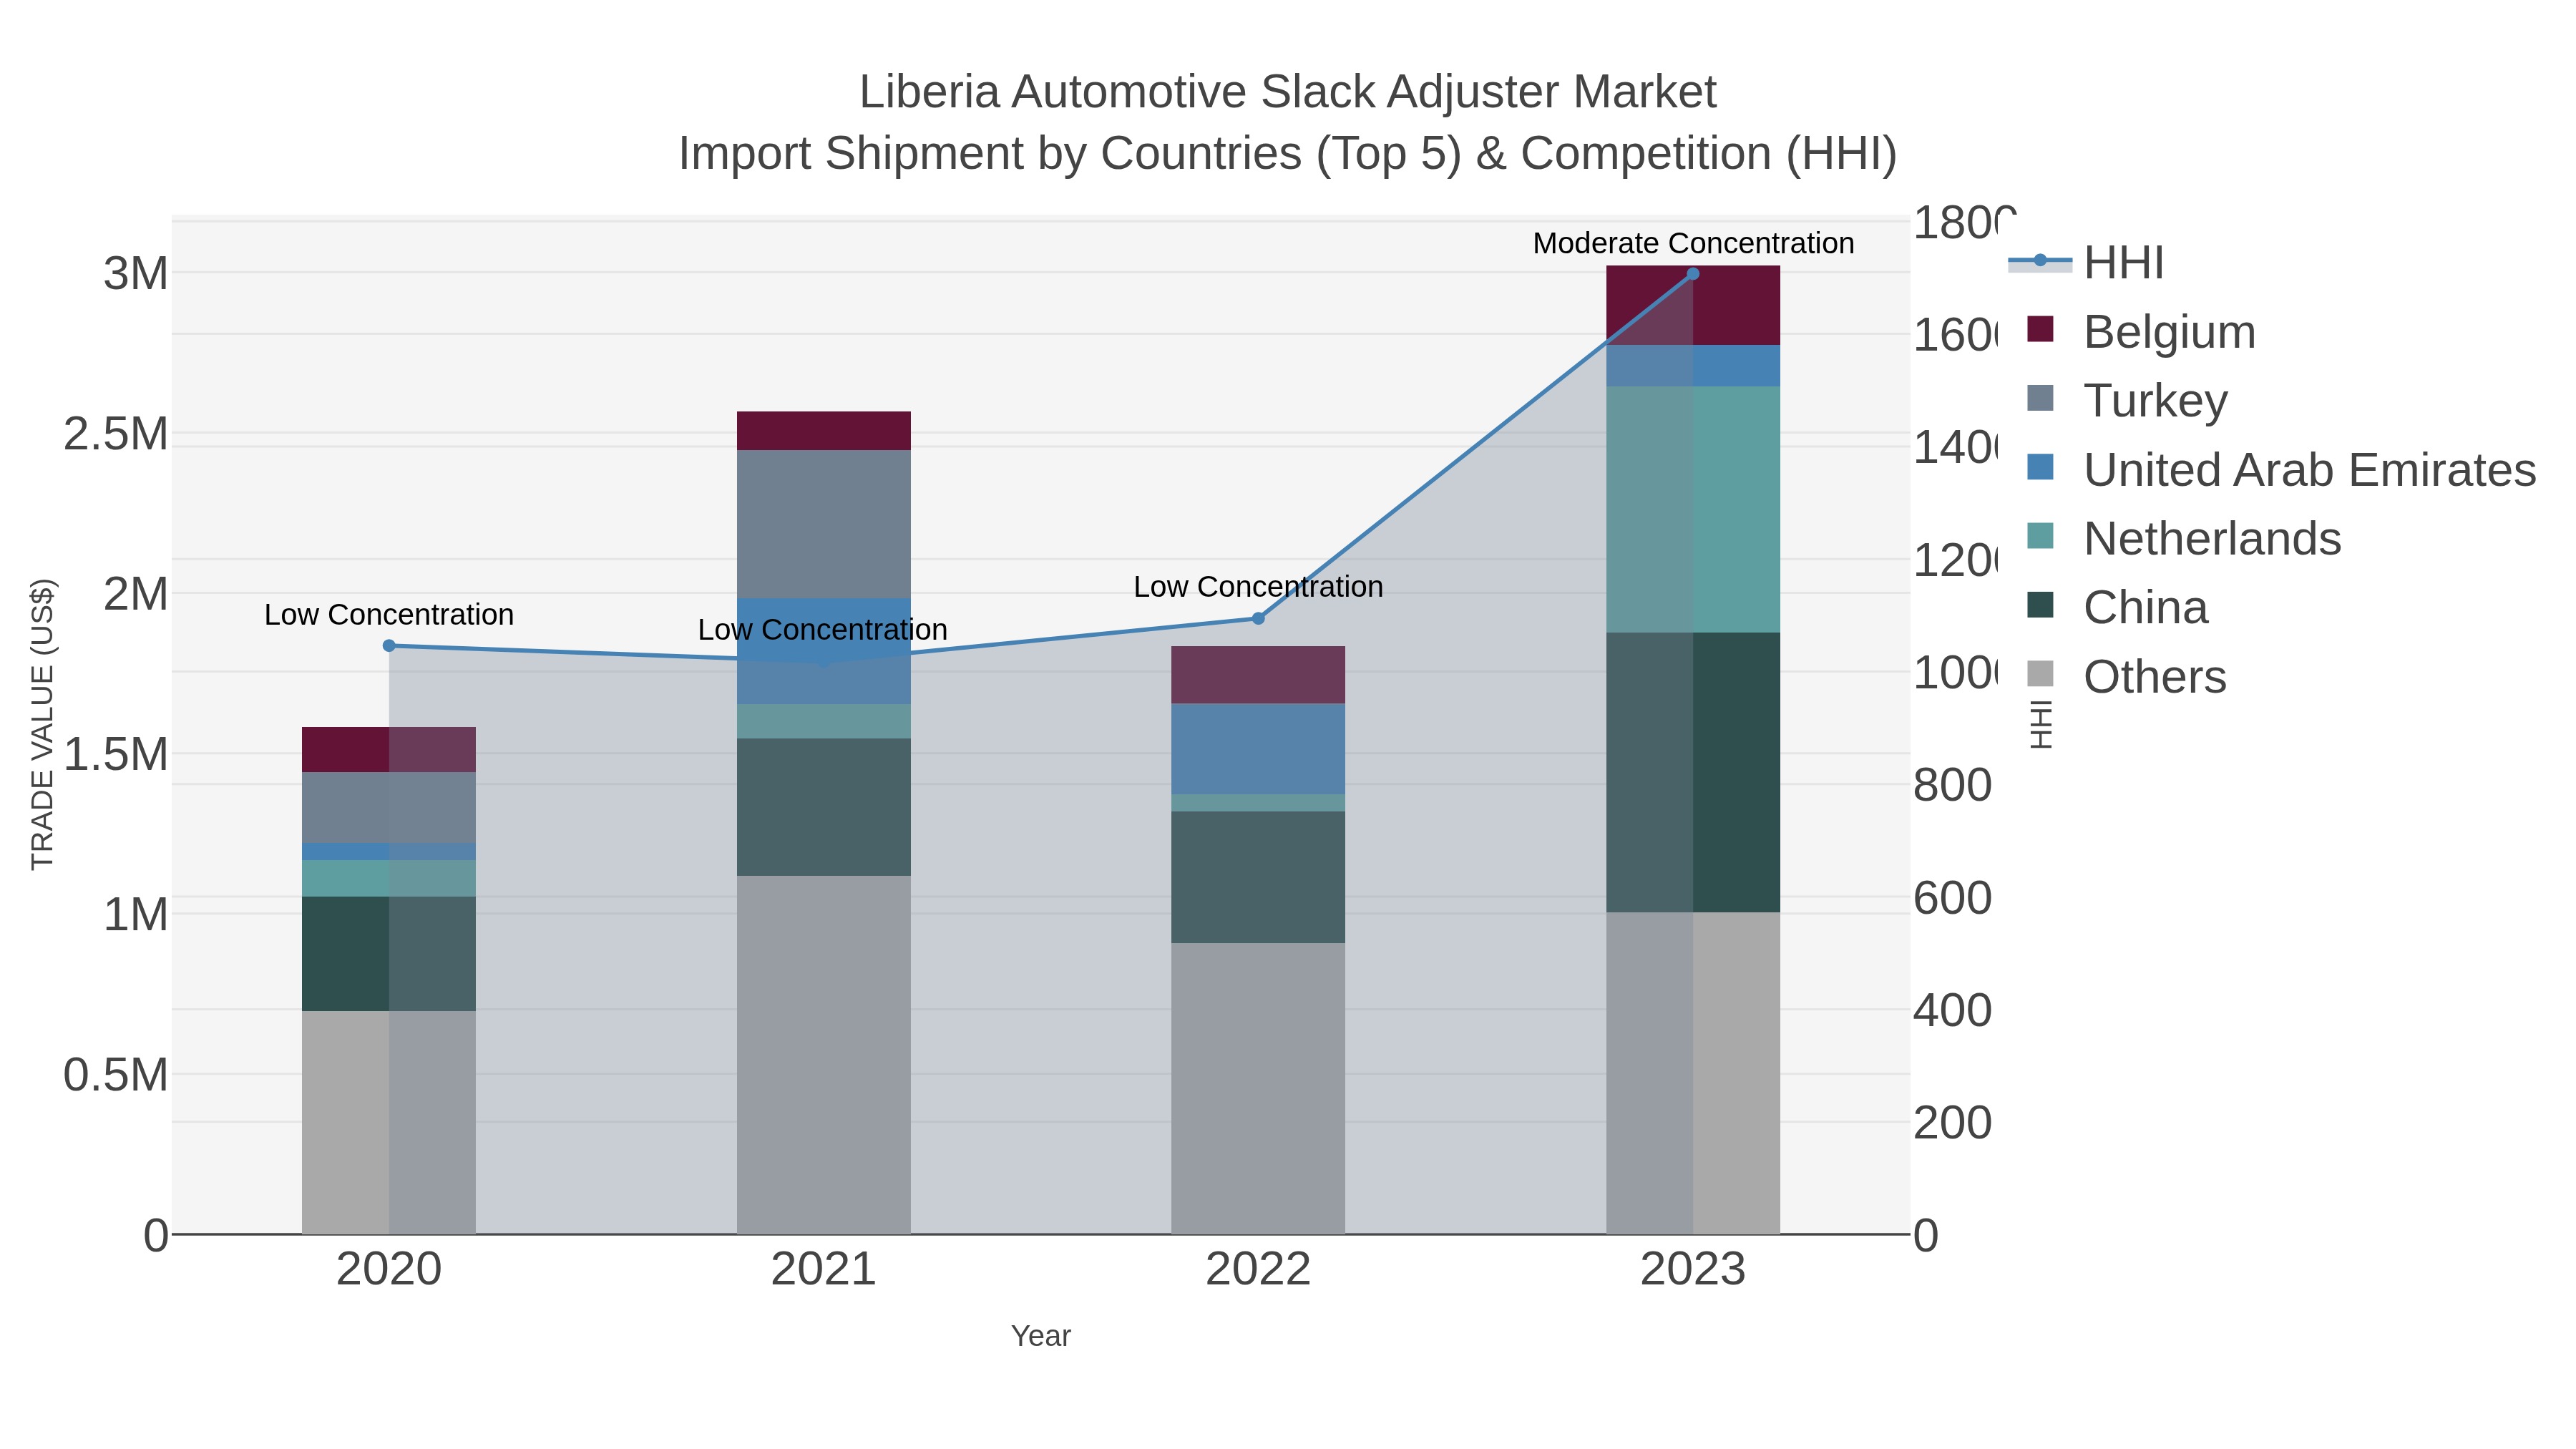Click Low Concentration label above 2022
The height and width of the screenshot is (1449, 2576).
(1258, 586)
